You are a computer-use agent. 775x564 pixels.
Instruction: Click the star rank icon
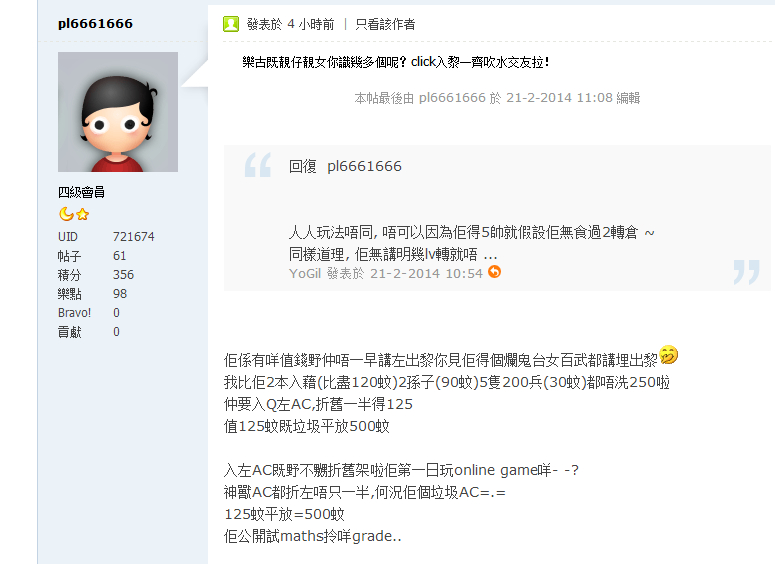click(x=83, y=214)
